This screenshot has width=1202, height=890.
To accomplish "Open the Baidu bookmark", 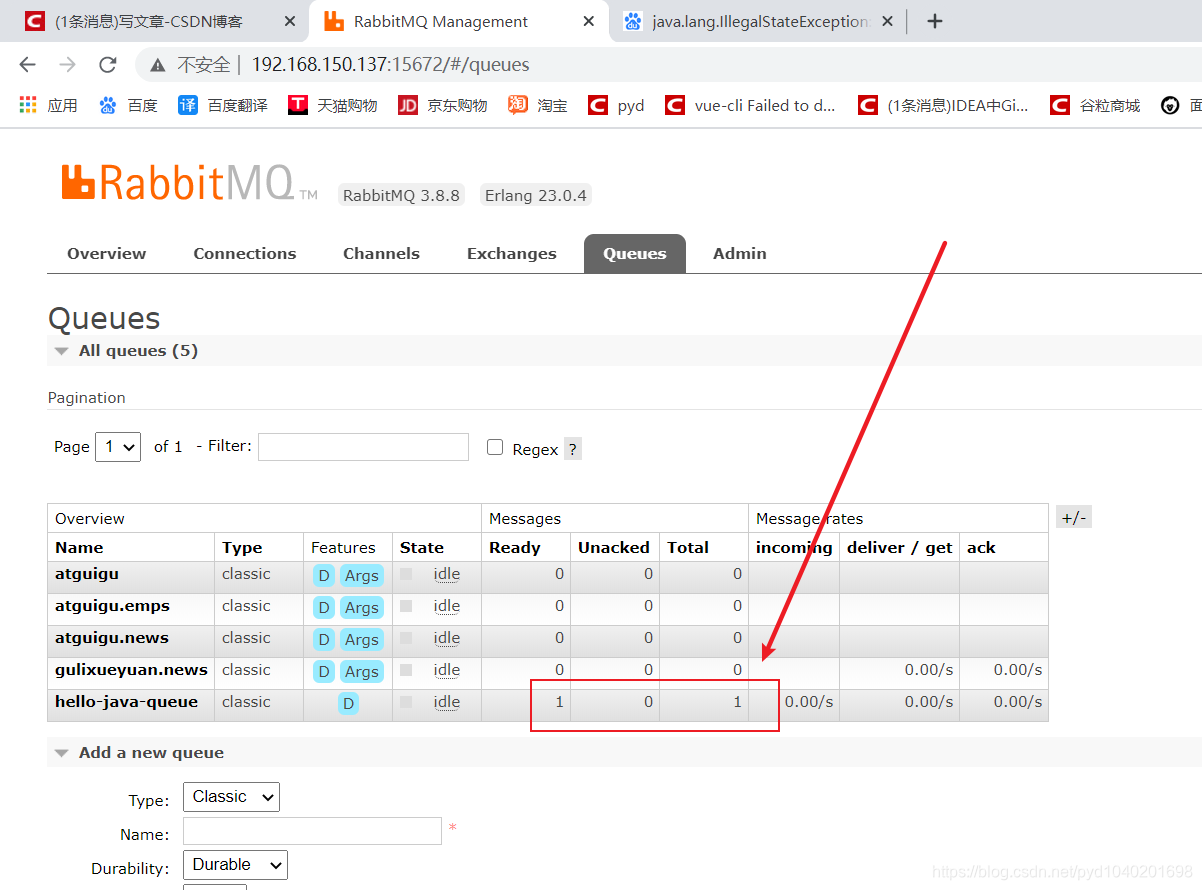I will (128, 105).
